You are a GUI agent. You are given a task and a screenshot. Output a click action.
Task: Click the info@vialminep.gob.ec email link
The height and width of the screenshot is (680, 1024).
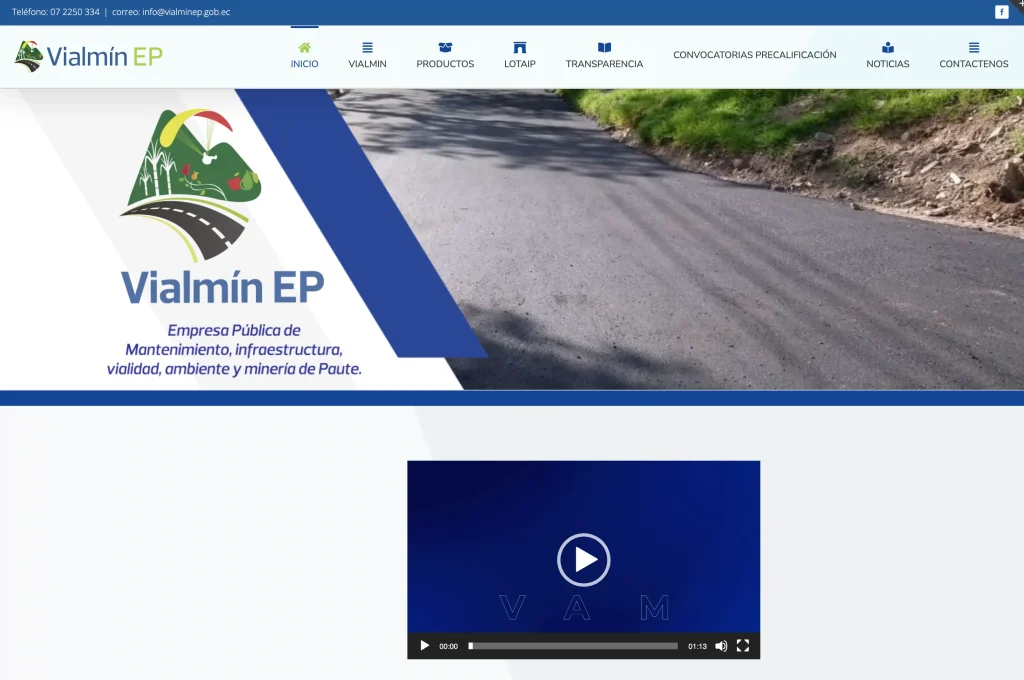click(185, 14)
